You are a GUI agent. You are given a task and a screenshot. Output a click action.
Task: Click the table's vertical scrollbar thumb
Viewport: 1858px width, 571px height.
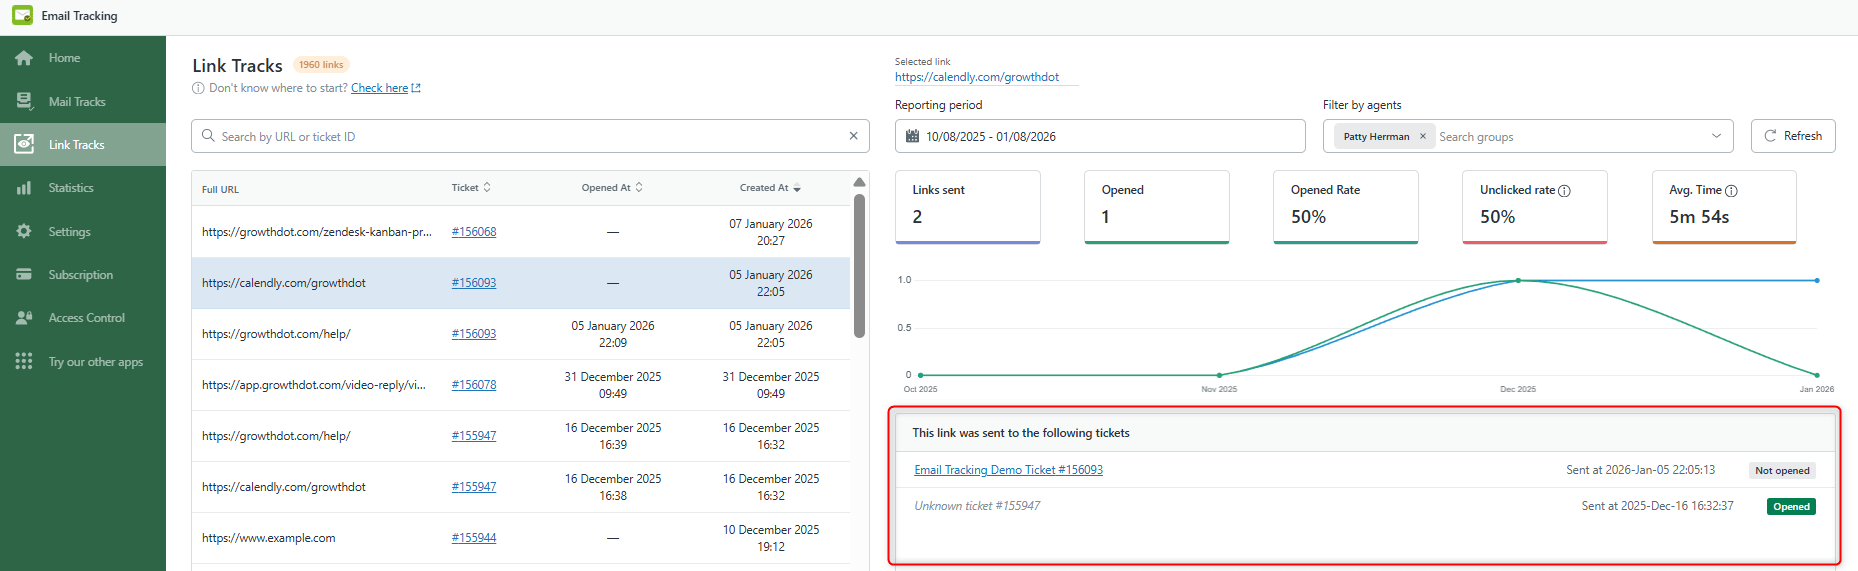(x=859, y=265)
